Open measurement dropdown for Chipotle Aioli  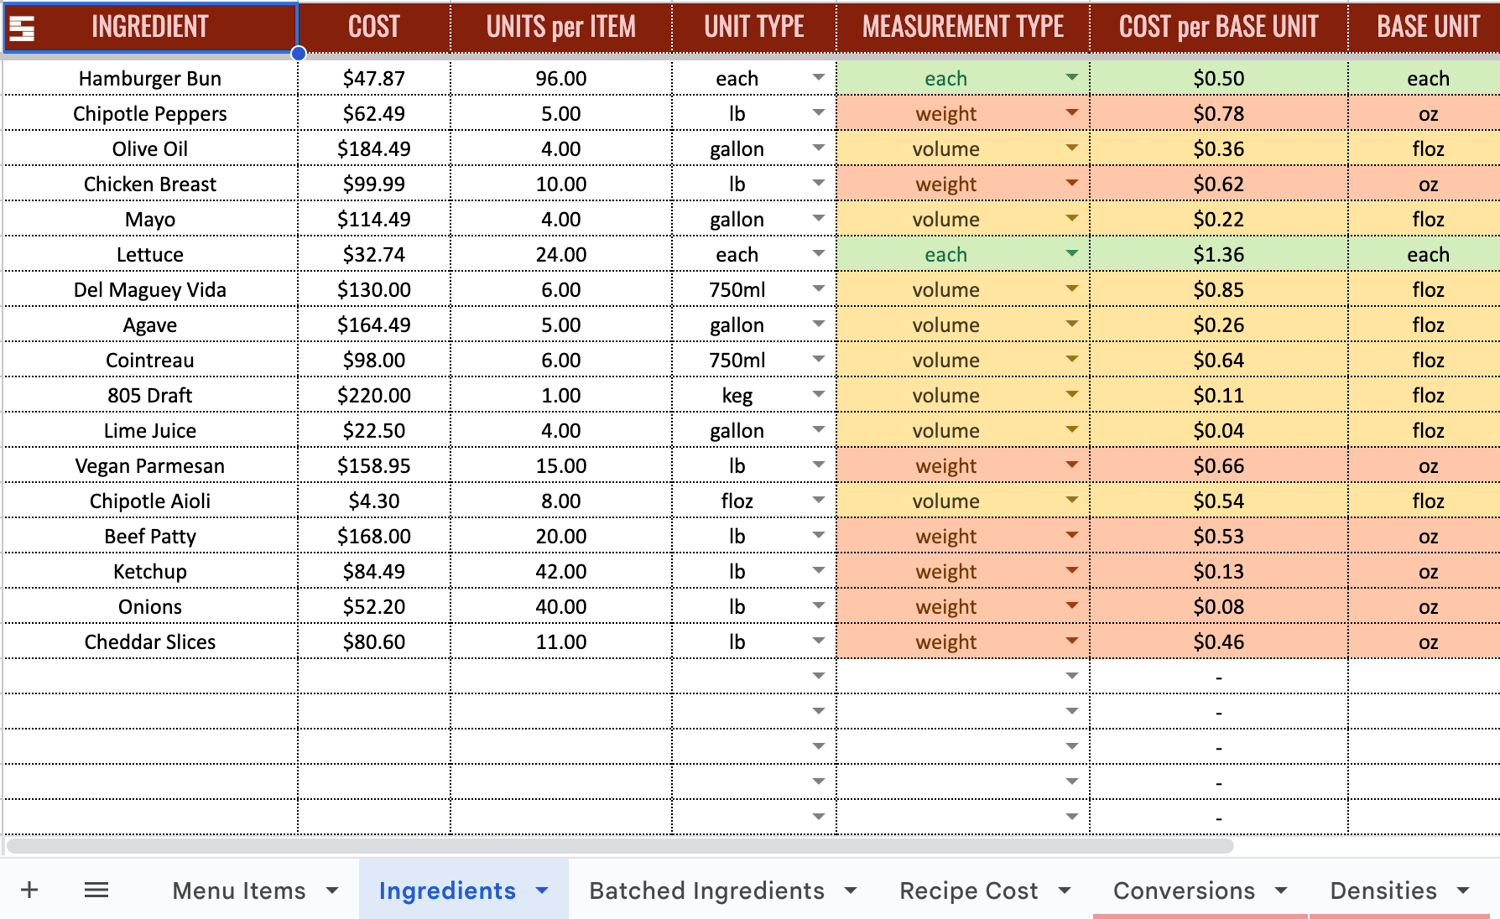point(1071,500)
